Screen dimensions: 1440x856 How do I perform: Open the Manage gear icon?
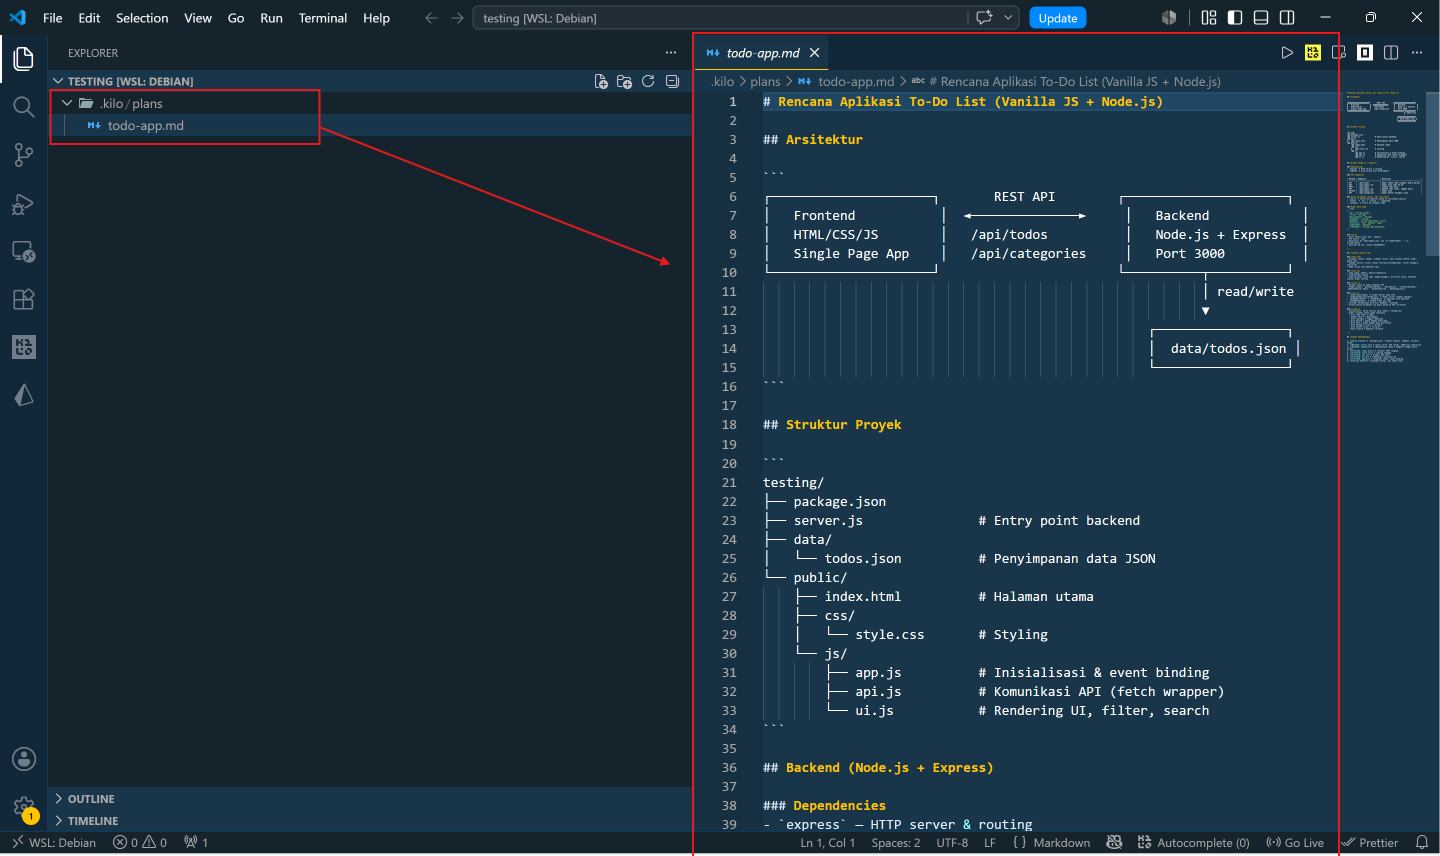(24, 807)
